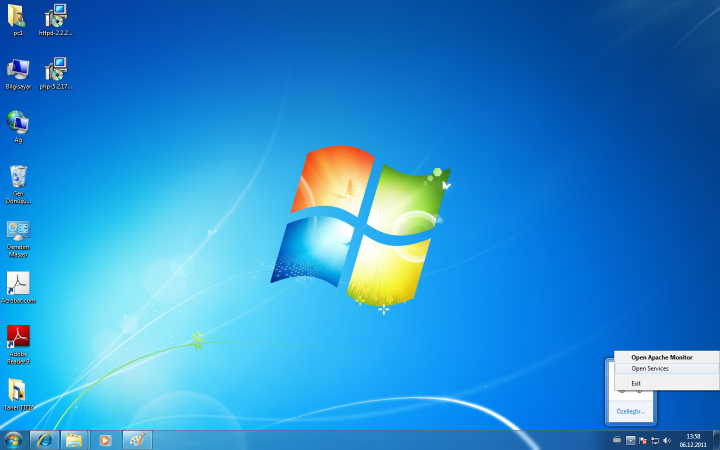Viewport: 720px width, 450px height.
Task: Select Open Apache Monitor from context menu
Action: pos(661,357)
